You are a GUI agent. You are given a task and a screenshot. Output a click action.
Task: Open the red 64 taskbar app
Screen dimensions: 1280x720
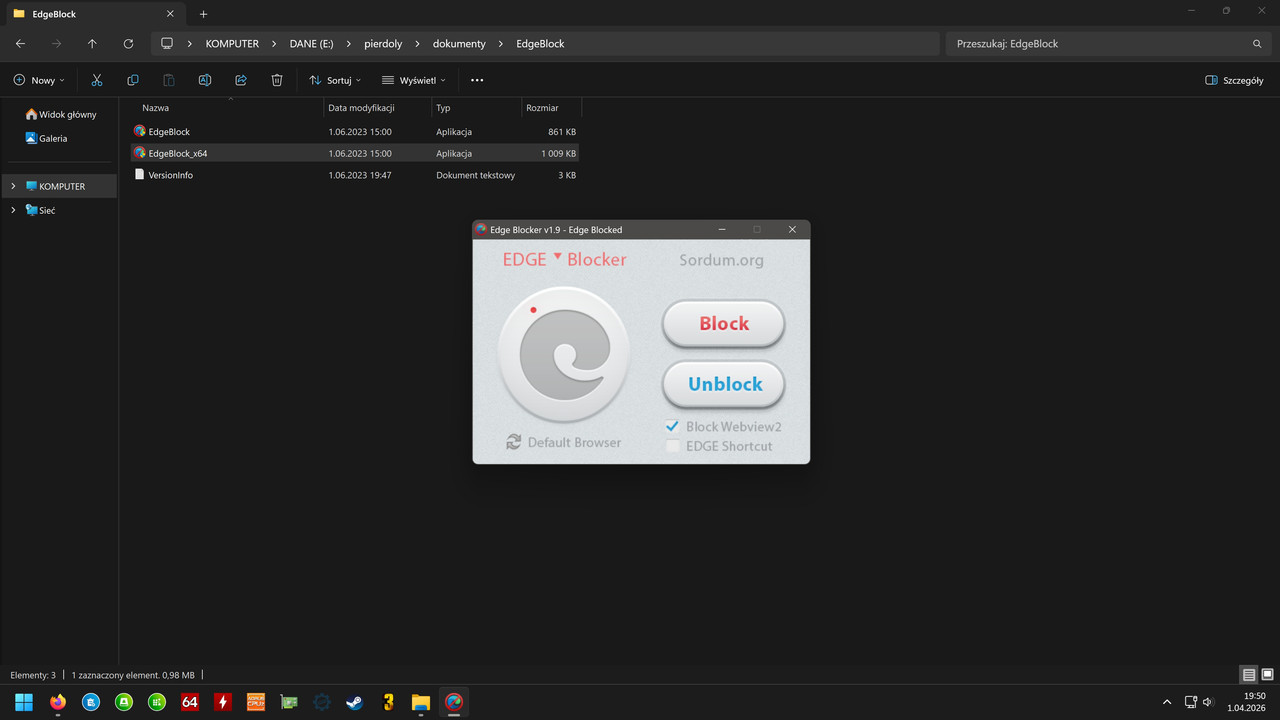pos(190,702)
